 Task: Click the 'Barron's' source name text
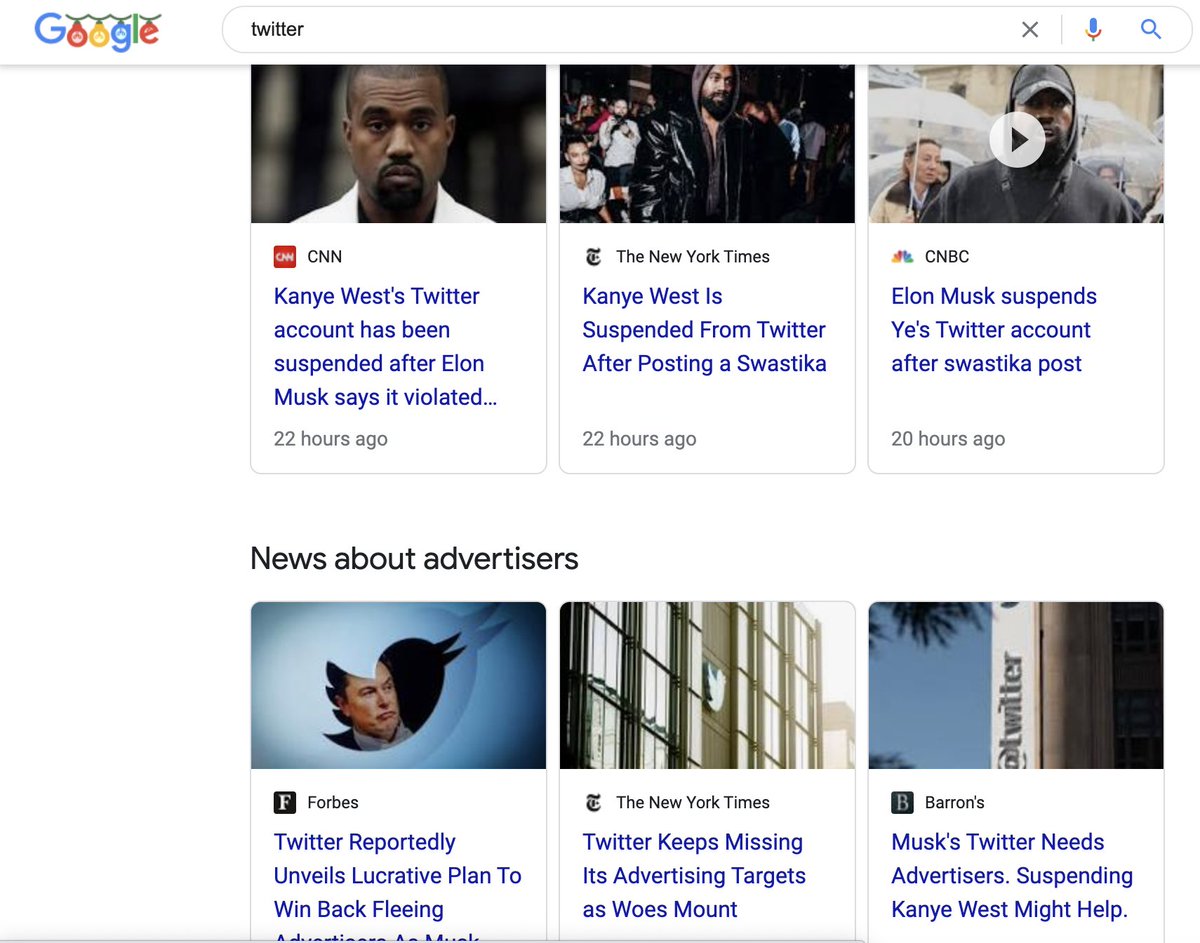(x=955, y=803)
